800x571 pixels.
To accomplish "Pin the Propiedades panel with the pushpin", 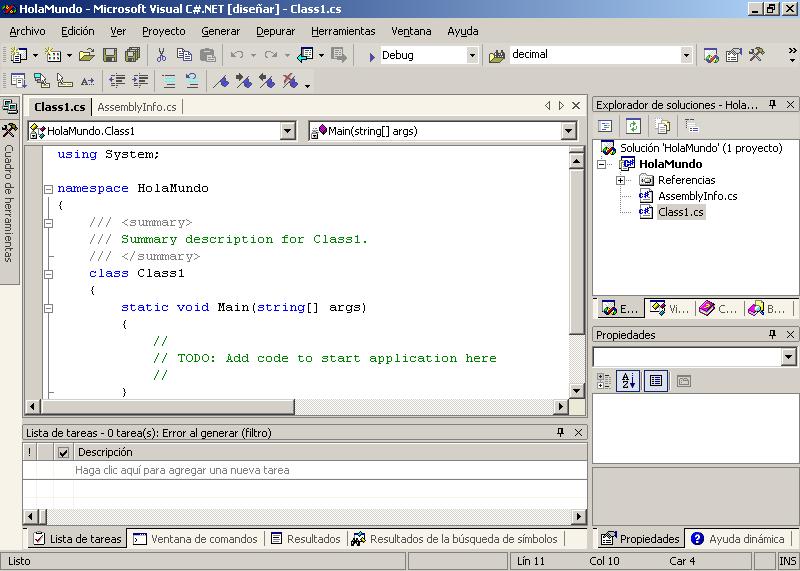I will 772,334.
